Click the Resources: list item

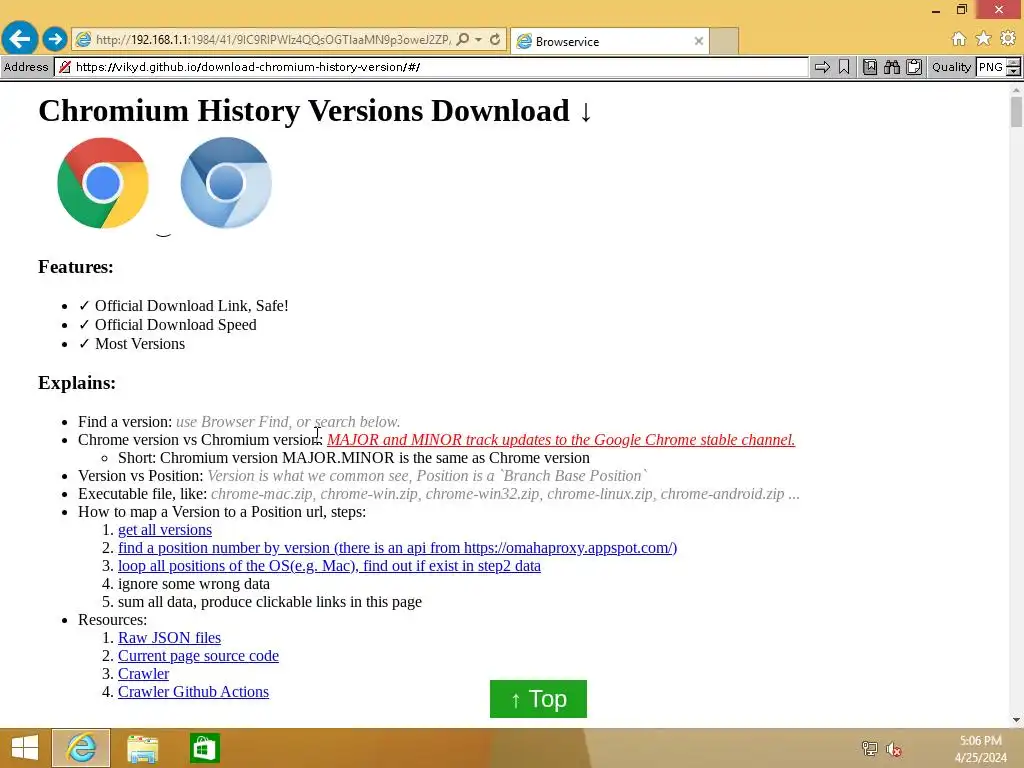[112, 620]
